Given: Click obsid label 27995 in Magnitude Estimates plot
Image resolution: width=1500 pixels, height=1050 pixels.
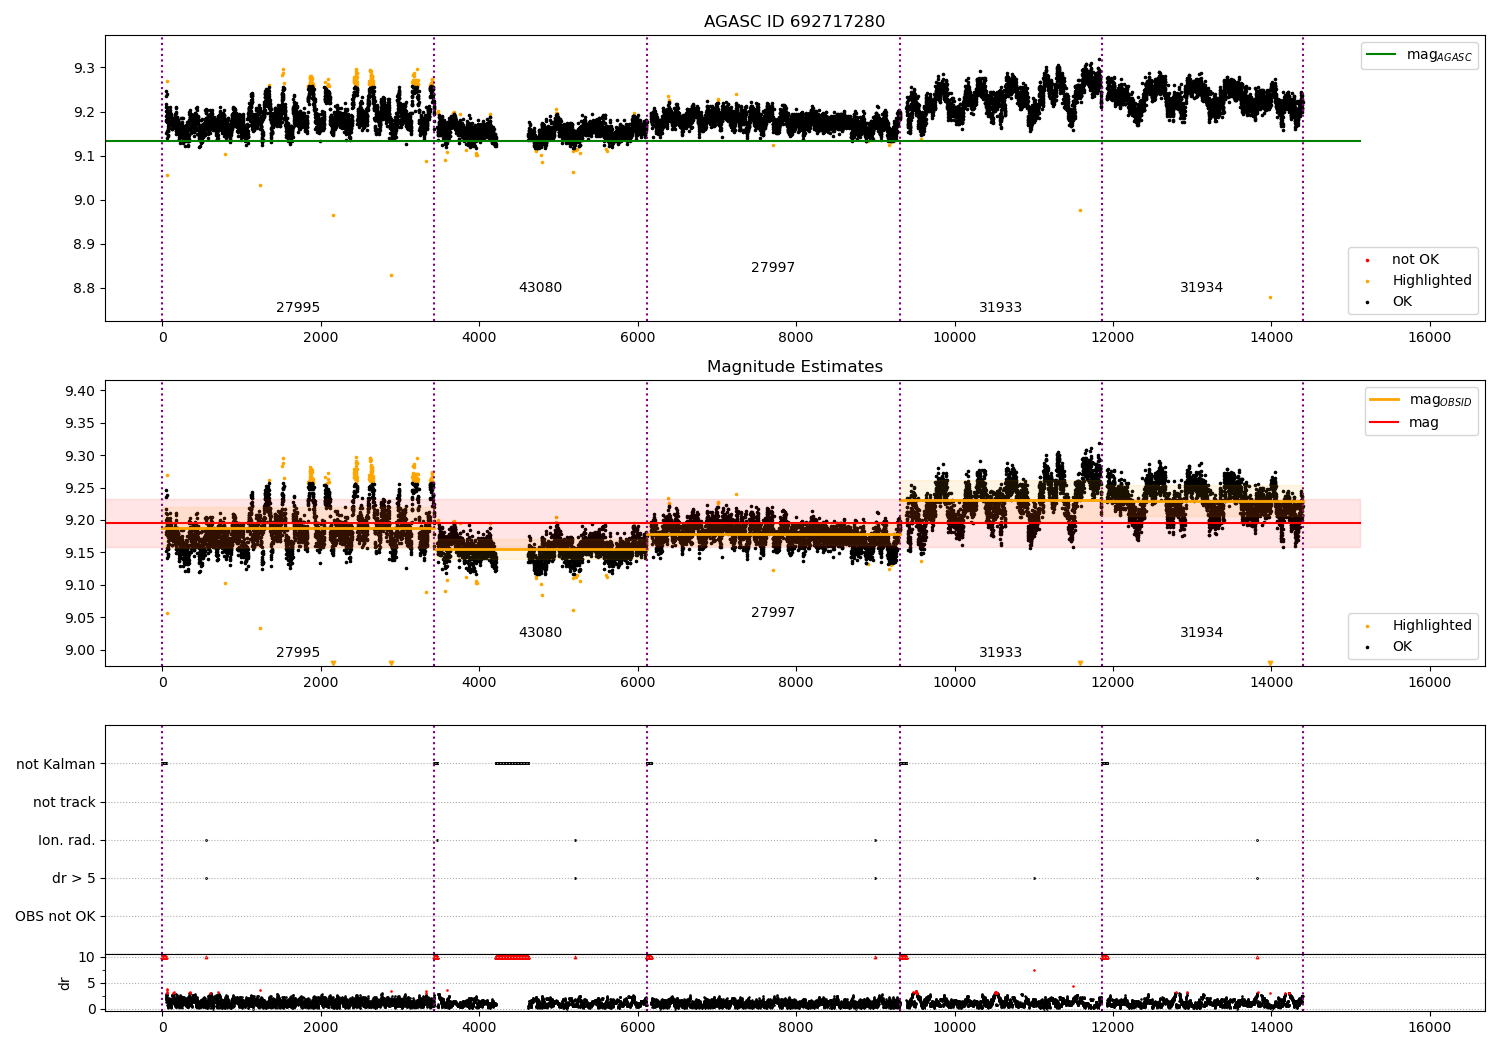Looking at the screenshot, I should 298,653.
